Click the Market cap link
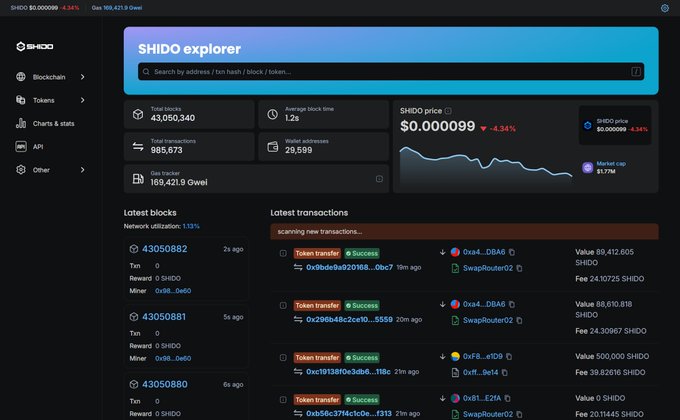 [x=611, y=164]
